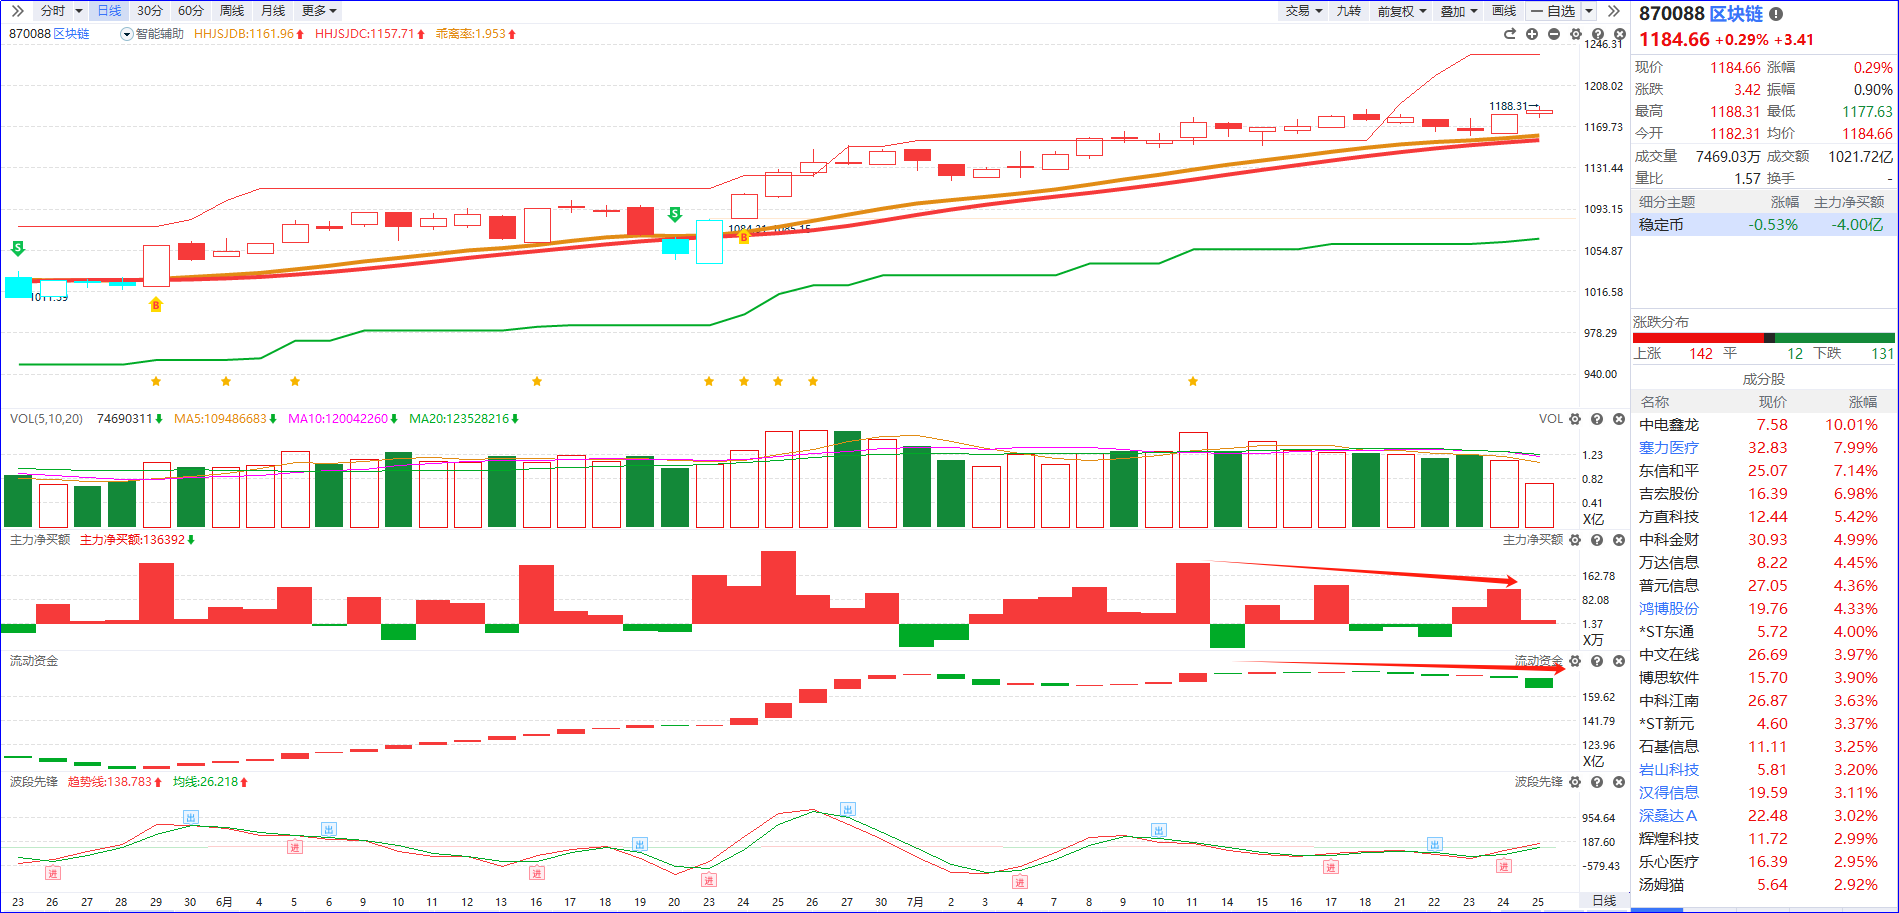Expand right panel double-chevron in toolbar
Image resolution: width=1899 pixels, height=913 pixels.
click(x=1613, y=11)
